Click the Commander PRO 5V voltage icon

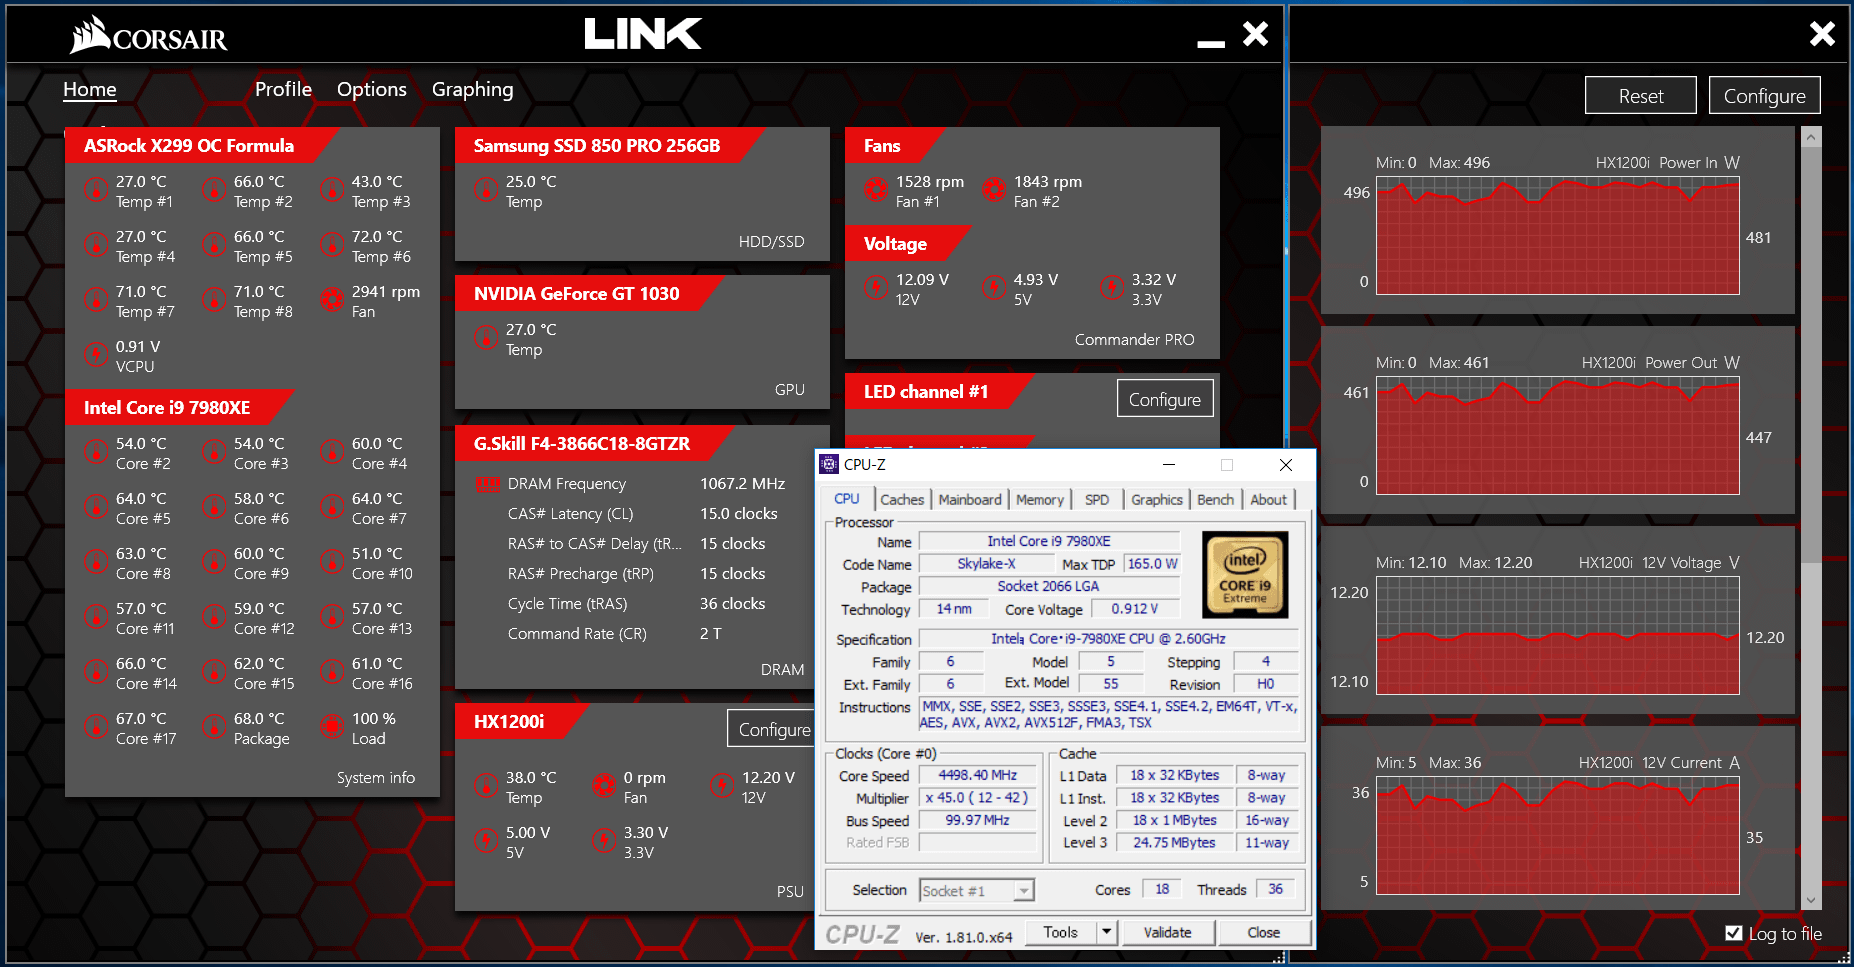pyautogui.click(x=993, y=287)
